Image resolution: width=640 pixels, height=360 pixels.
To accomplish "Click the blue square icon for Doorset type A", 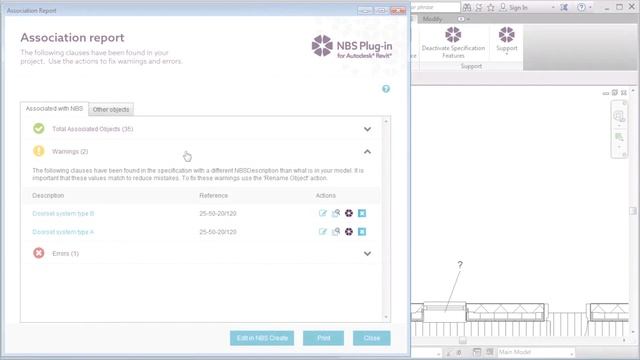I will point(362,231).
